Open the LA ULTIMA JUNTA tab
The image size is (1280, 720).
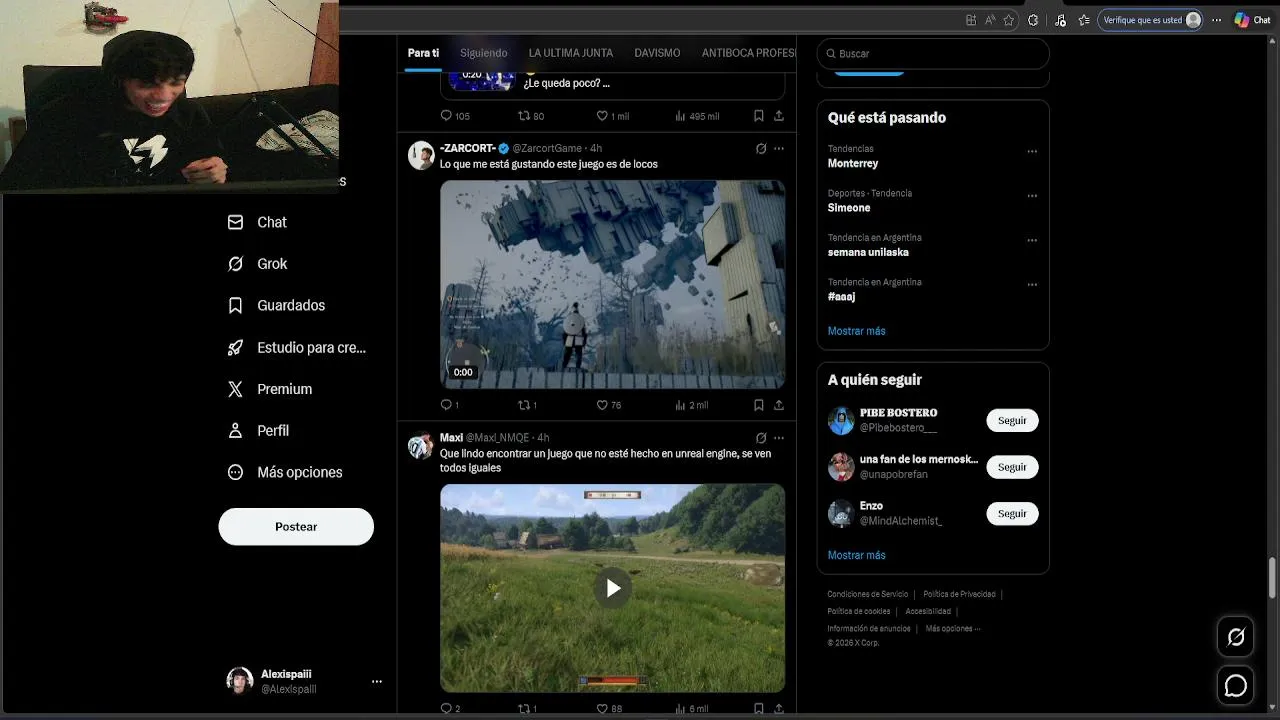[571, 53]
